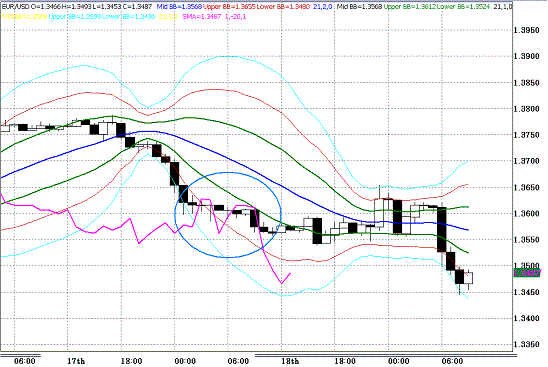
Task: Click the 1.3750 price axis label
Action: point(527,135)
